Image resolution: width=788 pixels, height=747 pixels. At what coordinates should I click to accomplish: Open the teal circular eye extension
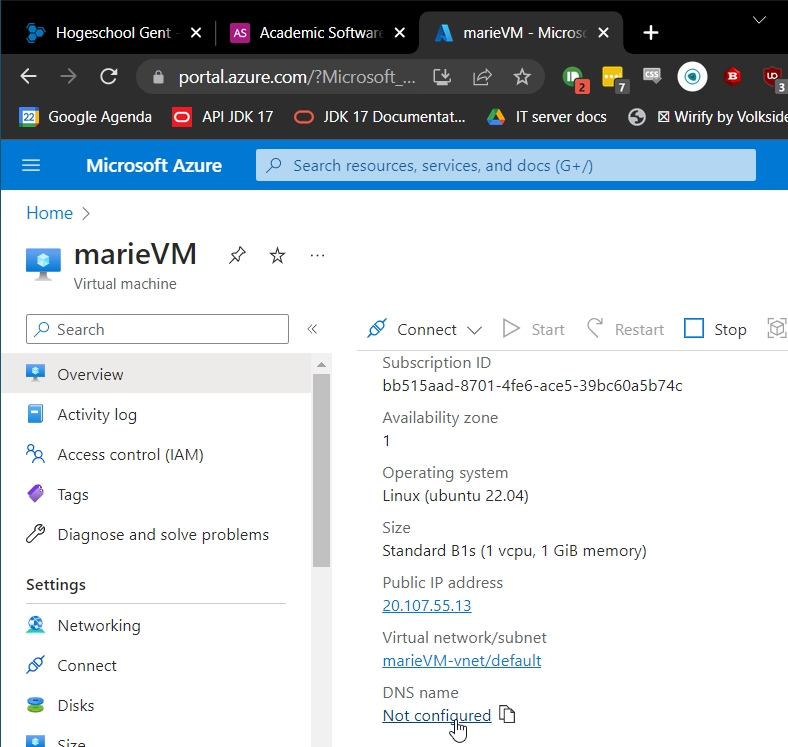pos(692,77)
